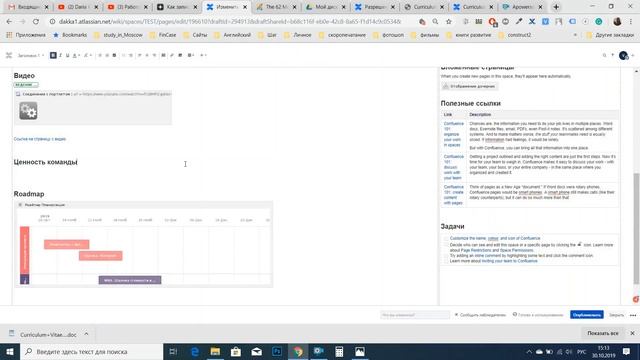
Task: Open the Windows Start menu
Action: [10, 351]
